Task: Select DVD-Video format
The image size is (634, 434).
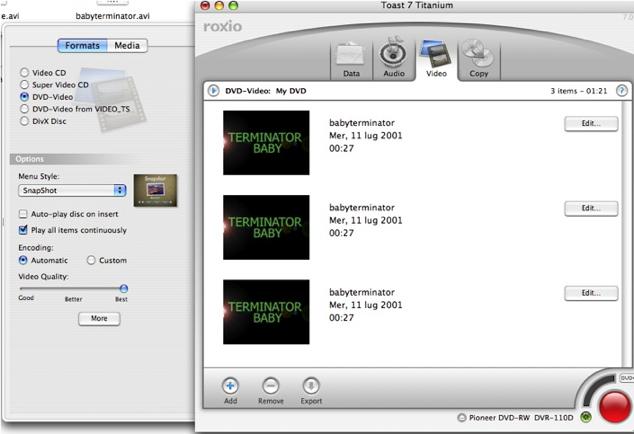Action: (x=25, y=97)
